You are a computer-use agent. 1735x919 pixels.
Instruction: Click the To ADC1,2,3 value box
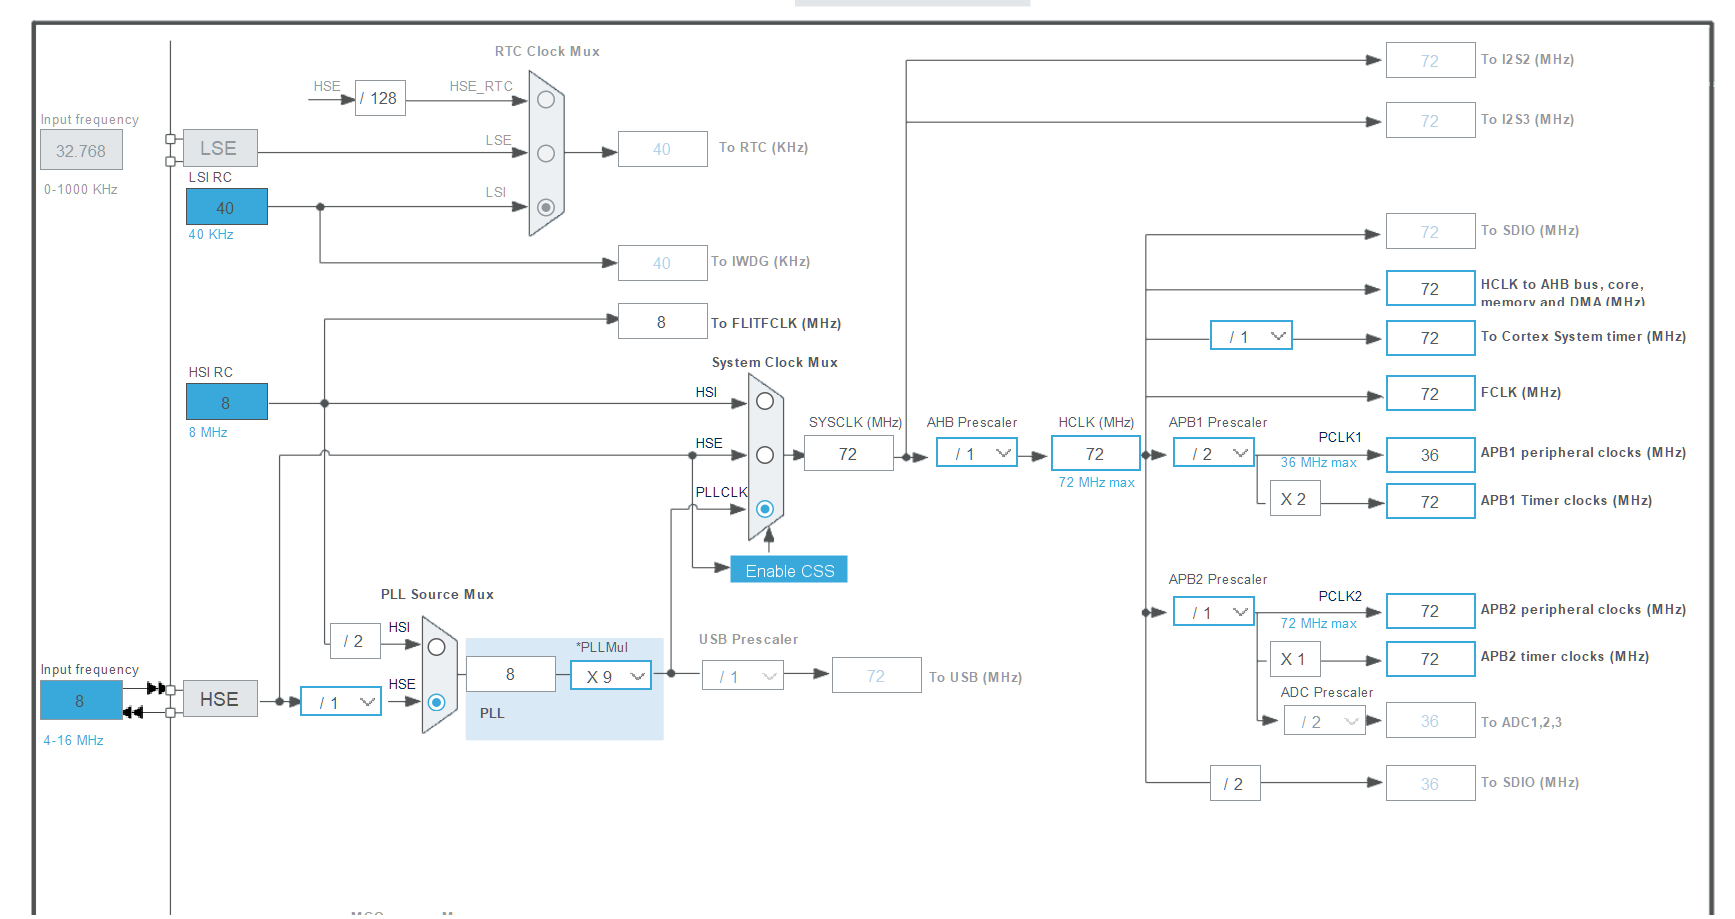pyautogui.click(x=1431, y=721)
